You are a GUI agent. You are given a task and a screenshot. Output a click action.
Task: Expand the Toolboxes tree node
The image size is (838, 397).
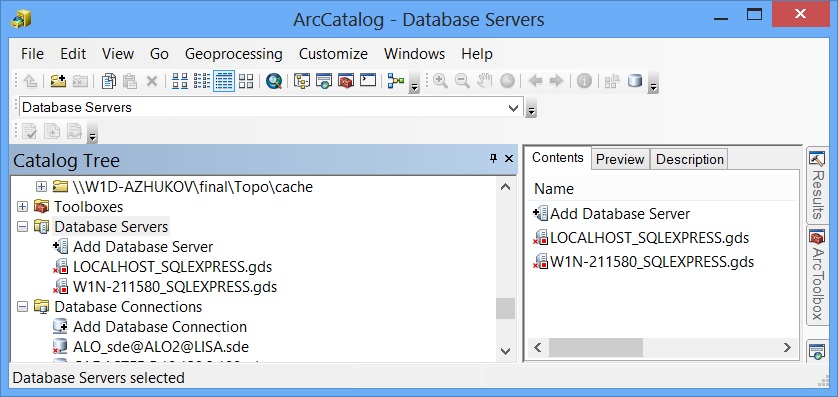pos(22,206)
